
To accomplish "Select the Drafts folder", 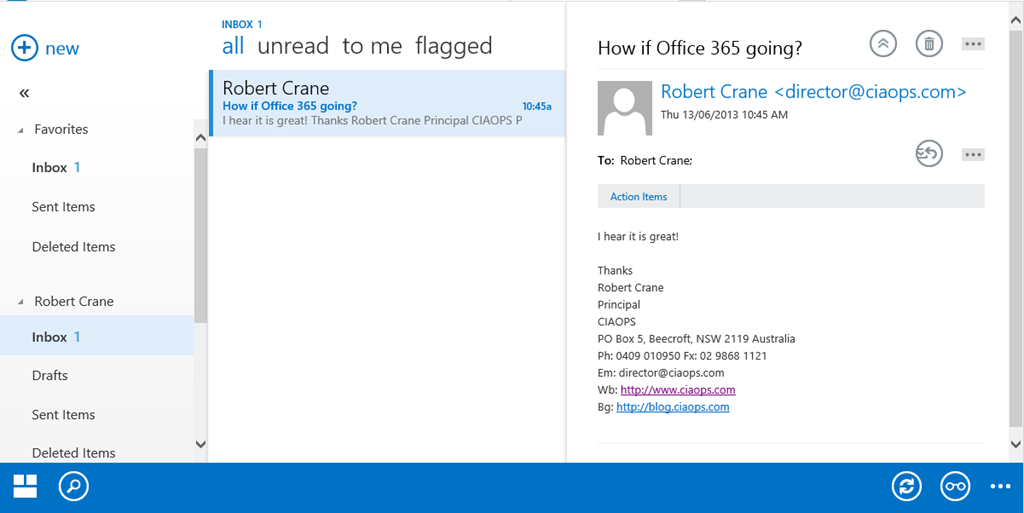I will [x=50, y=376].
